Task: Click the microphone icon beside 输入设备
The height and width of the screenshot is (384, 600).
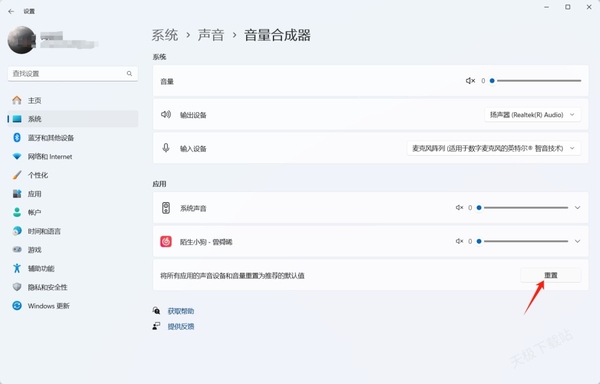Action: click(x=166, y=148)
